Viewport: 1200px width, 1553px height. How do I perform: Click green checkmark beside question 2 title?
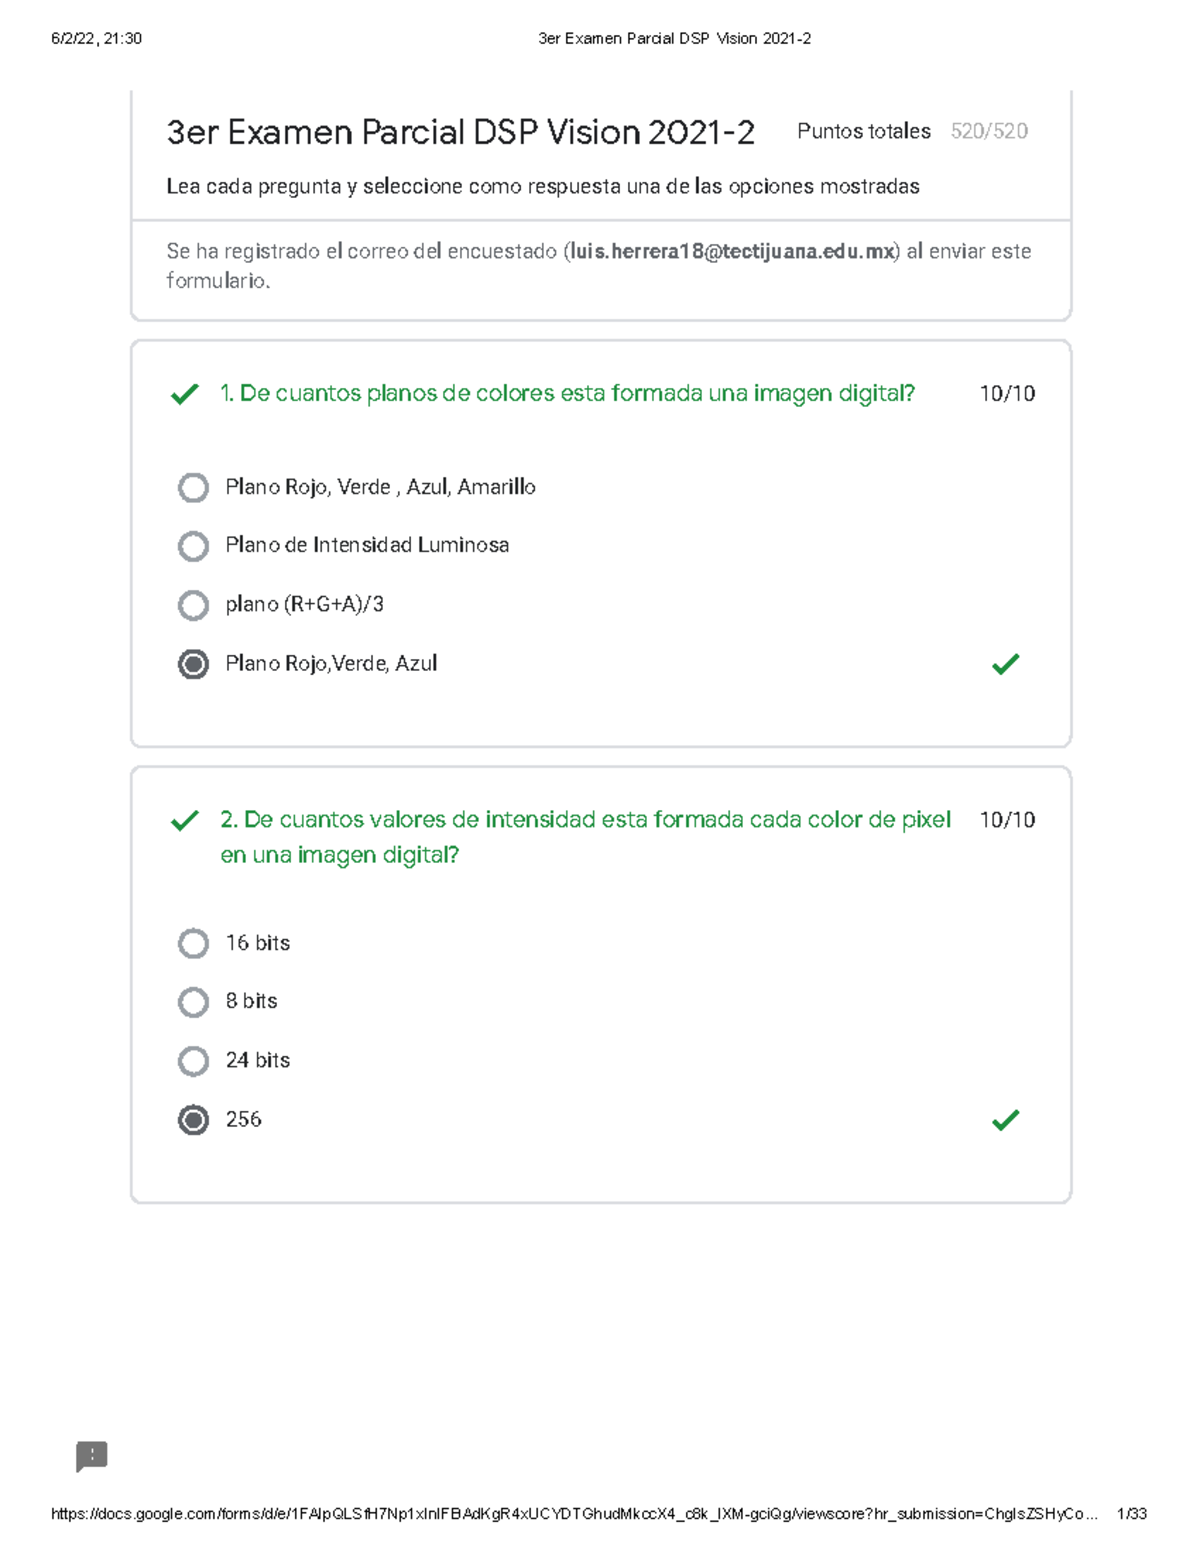pos(185,822)
